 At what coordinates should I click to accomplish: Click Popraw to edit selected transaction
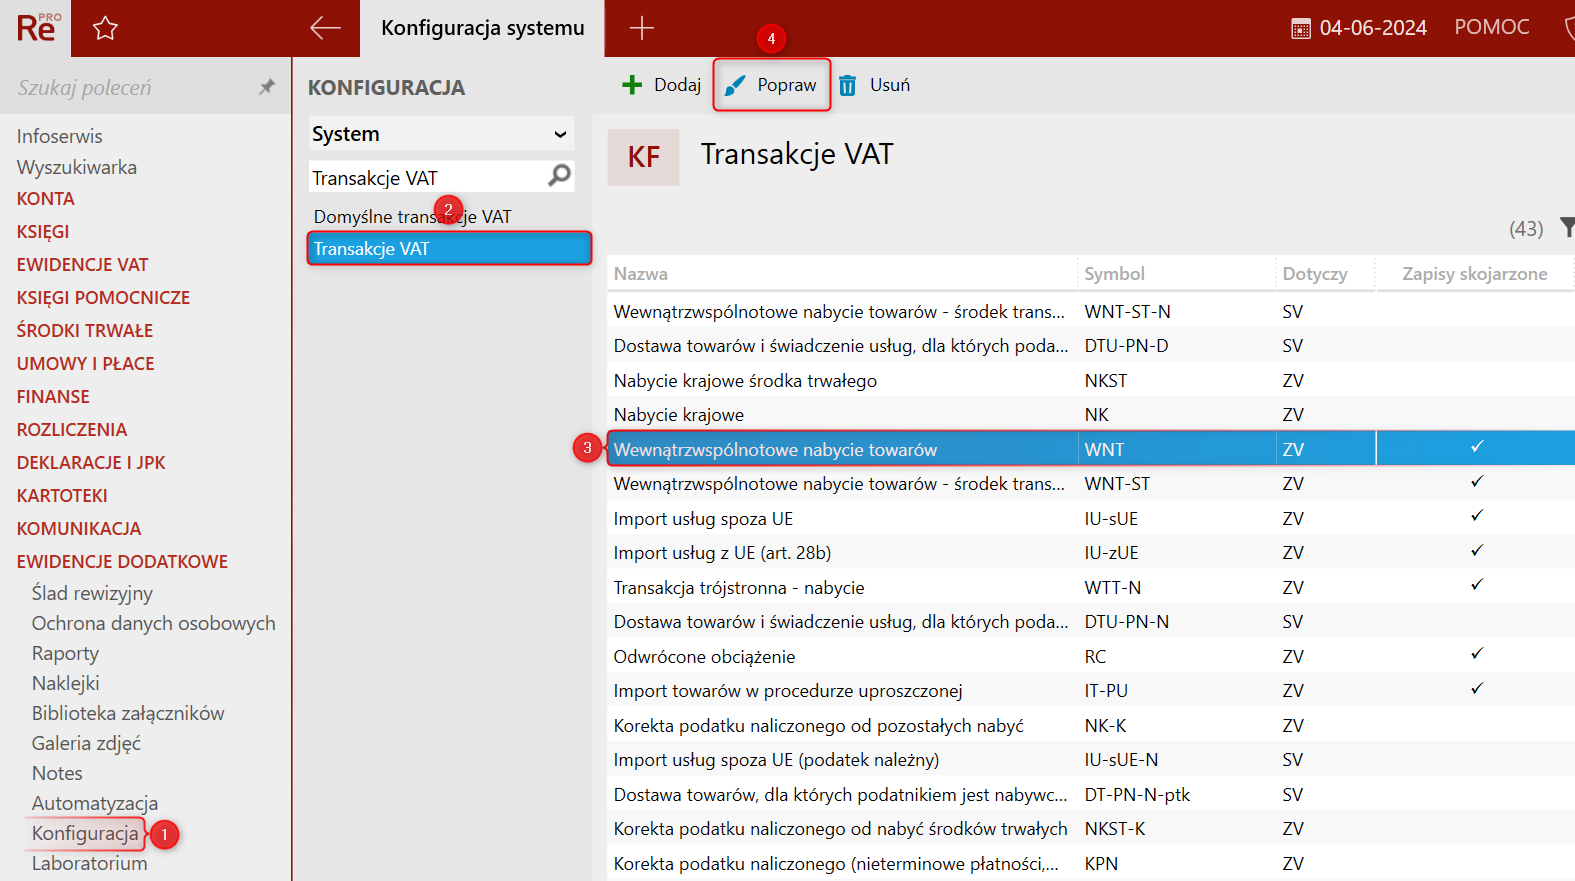771,85
